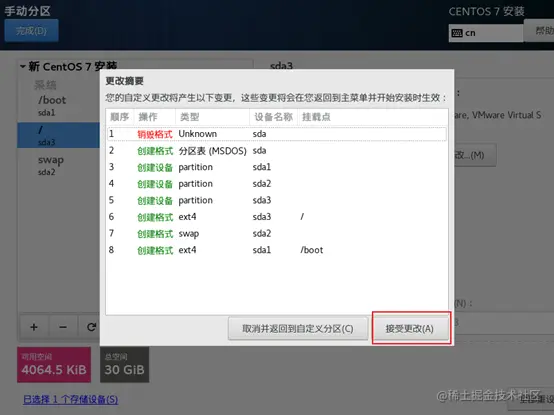554x415 pixels.
Task: Select row 7 swap sda2
Action: (277, 233)
